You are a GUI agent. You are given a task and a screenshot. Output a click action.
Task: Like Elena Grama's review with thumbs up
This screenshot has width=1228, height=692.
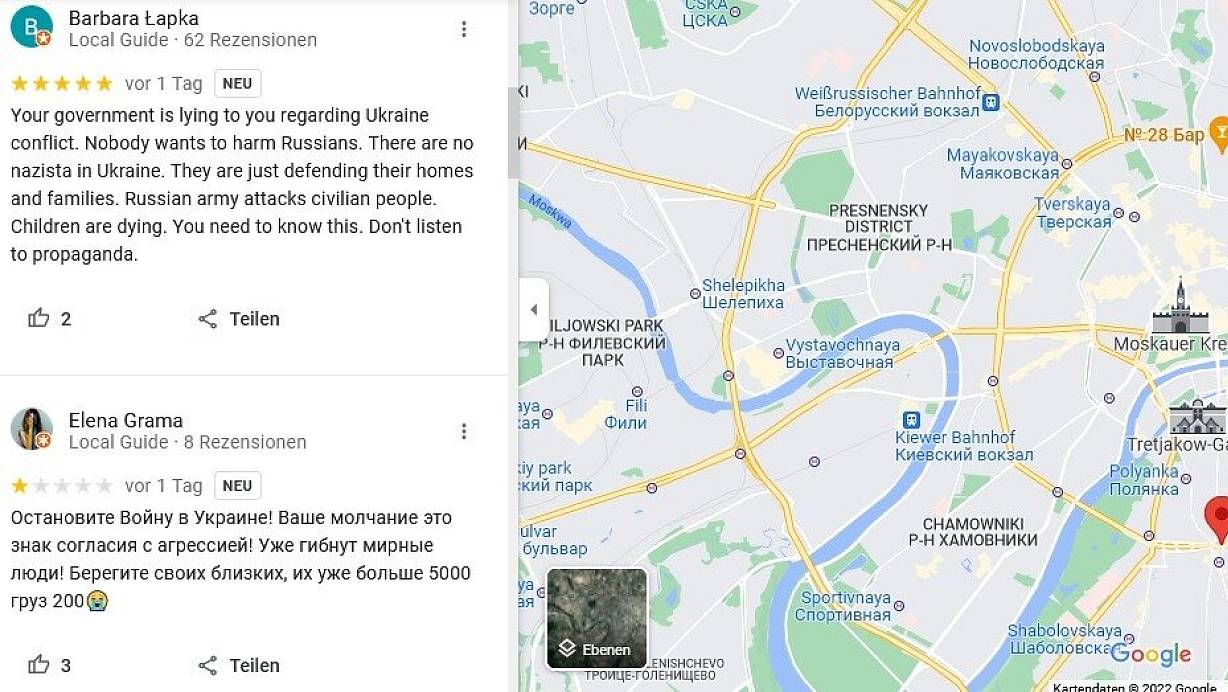click(39, 665)
